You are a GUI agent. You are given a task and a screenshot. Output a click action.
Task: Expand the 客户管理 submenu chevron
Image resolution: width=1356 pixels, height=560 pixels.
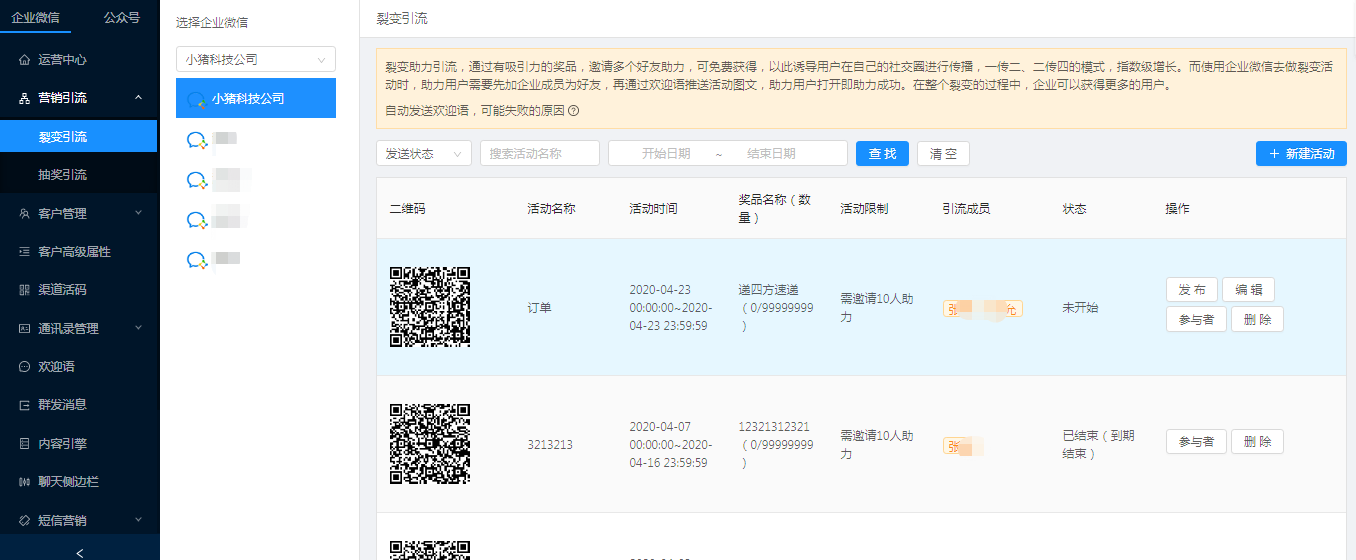[x=138, y=213]
